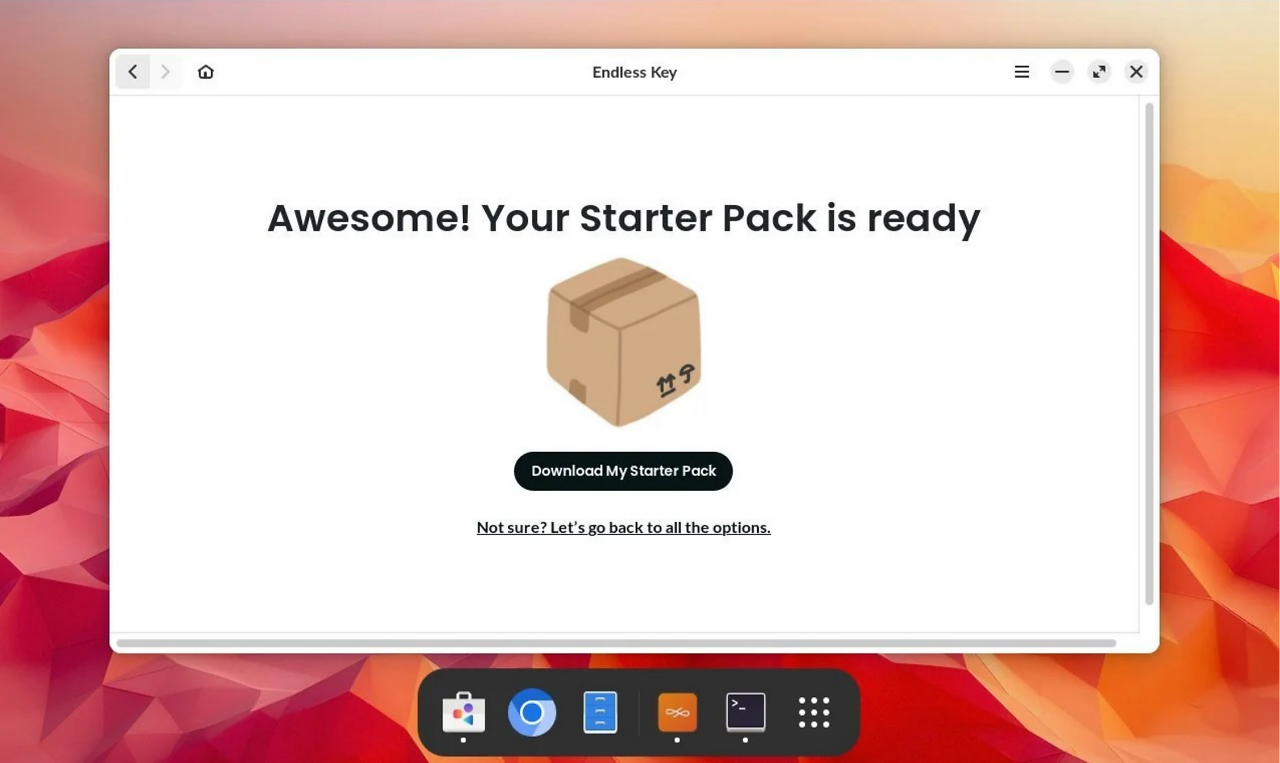This screenshot has width=1280, height=763.
Task: Close the Endless Key window
Action: (x=1136, y=72)
